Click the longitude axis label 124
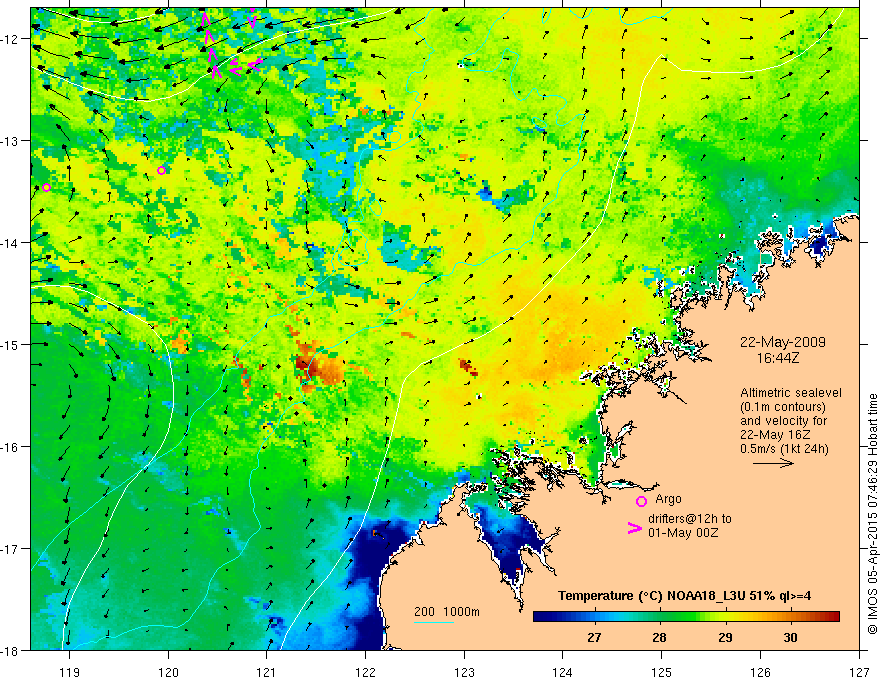The image size is (880, 680). click(563, 672)
